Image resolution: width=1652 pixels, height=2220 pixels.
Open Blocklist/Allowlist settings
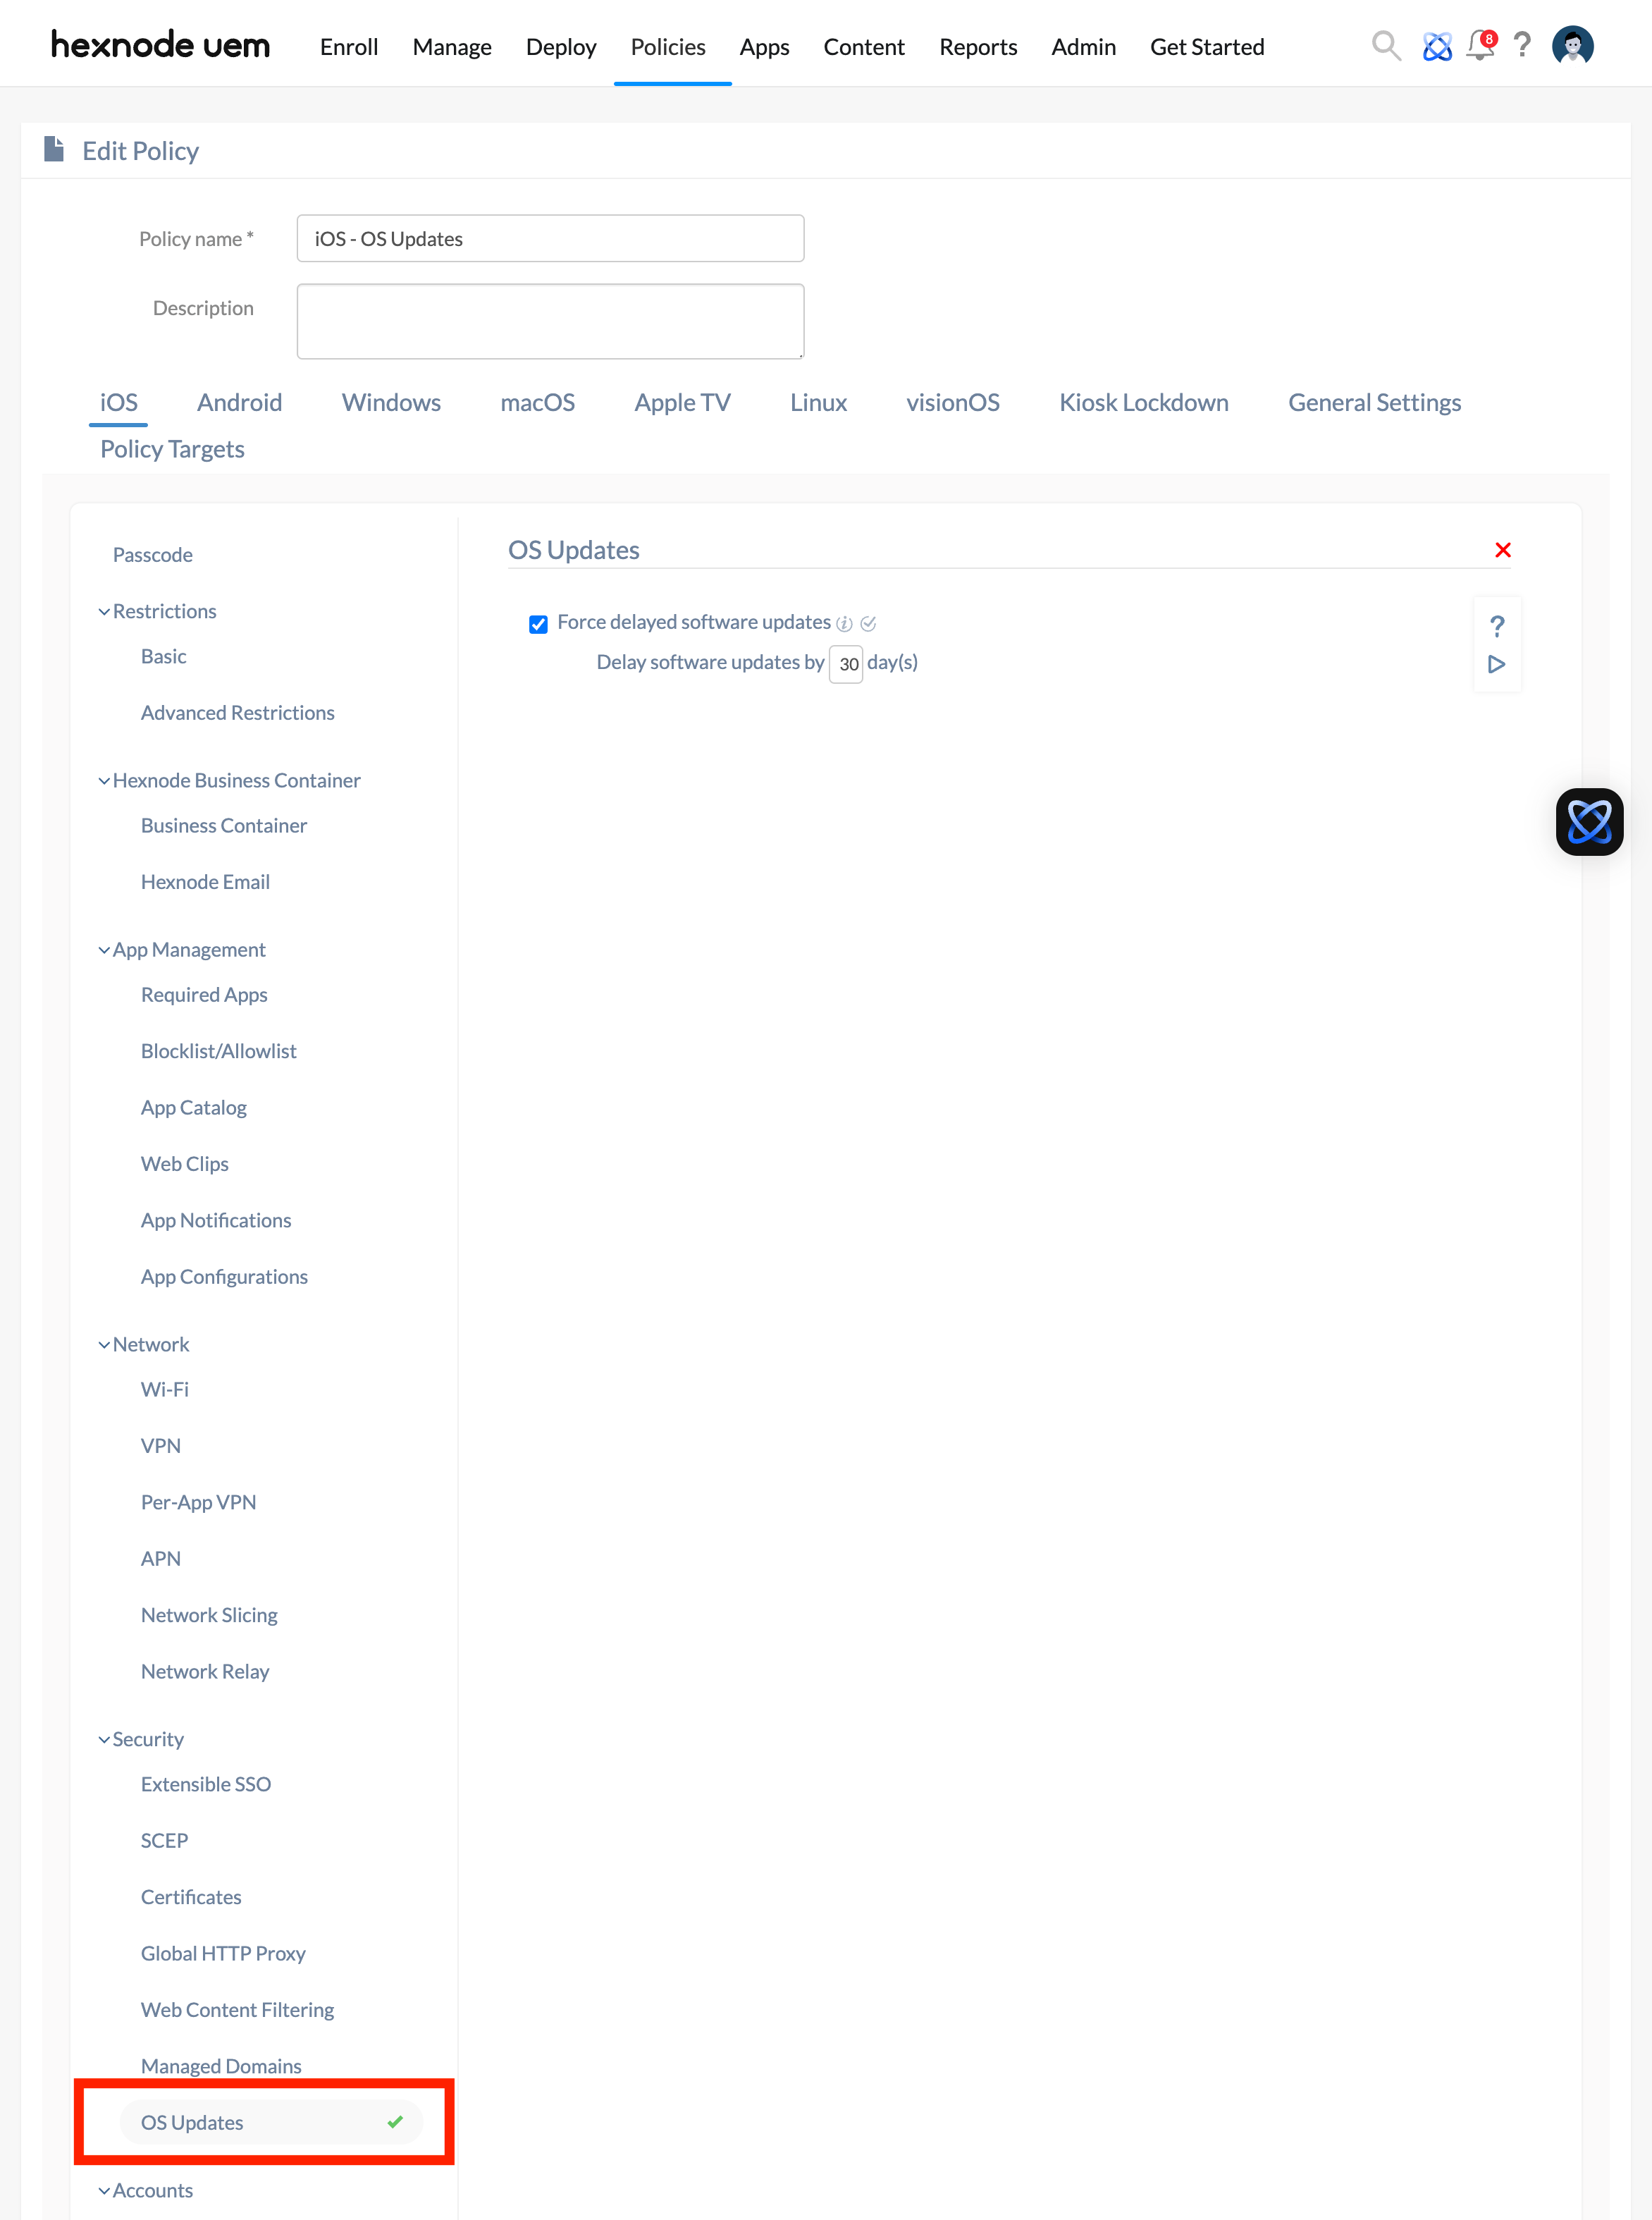(x=218, y=1051)
